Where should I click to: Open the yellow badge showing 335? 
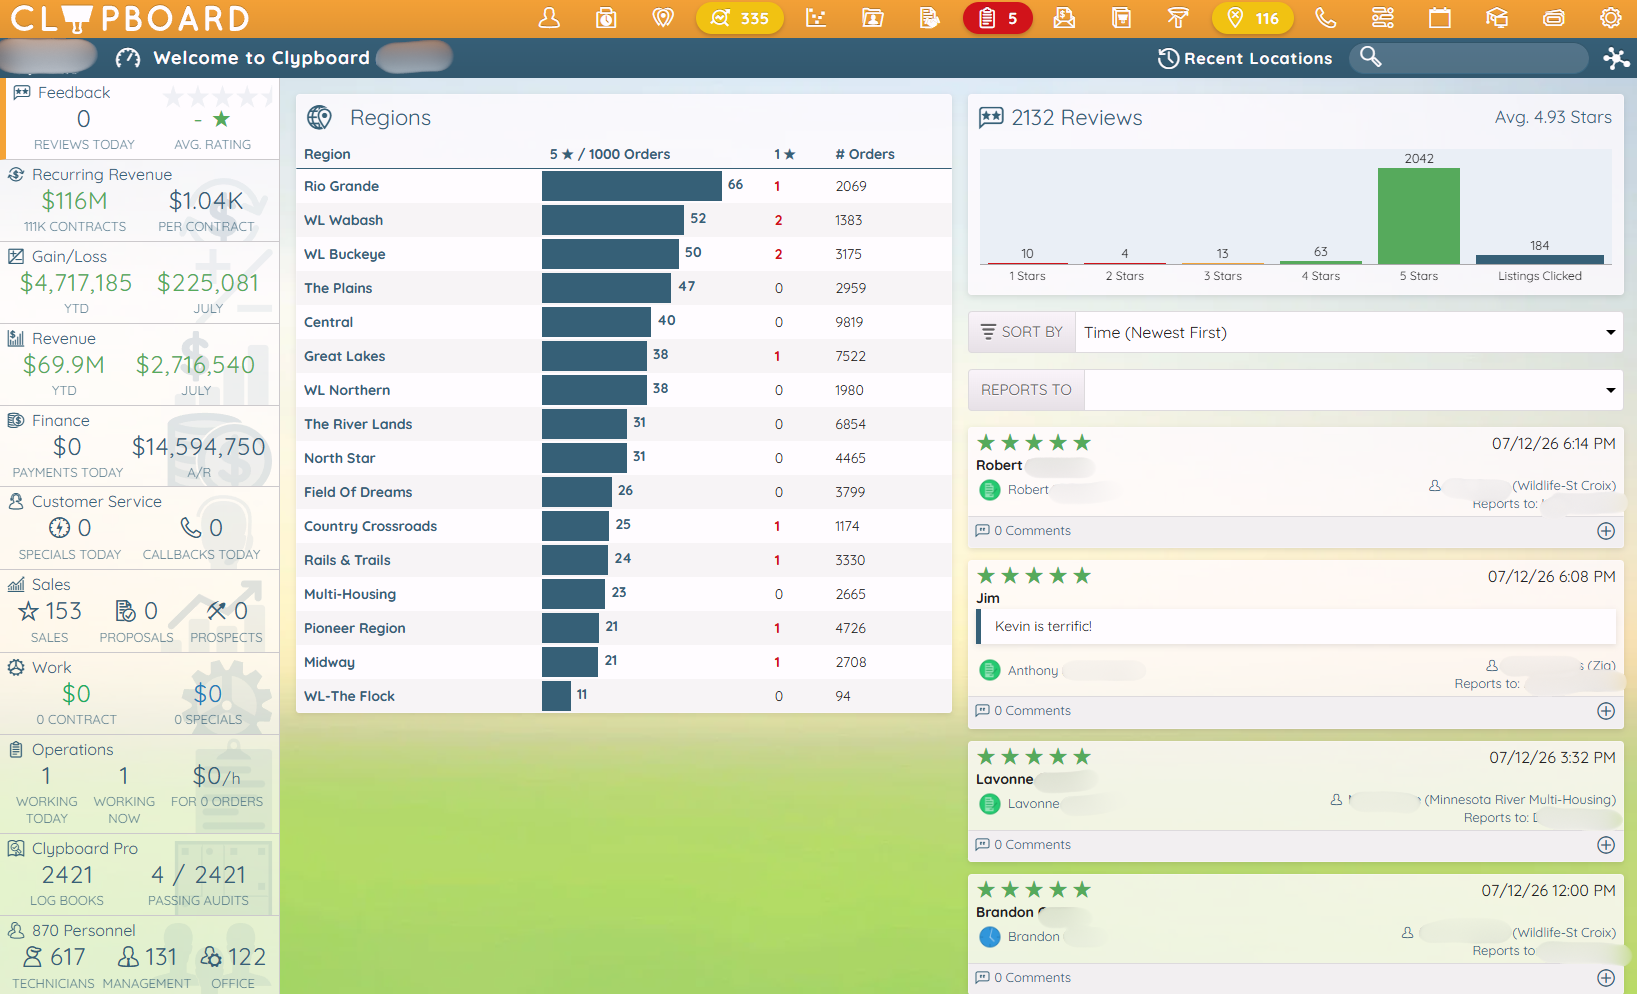click(739, 18)
